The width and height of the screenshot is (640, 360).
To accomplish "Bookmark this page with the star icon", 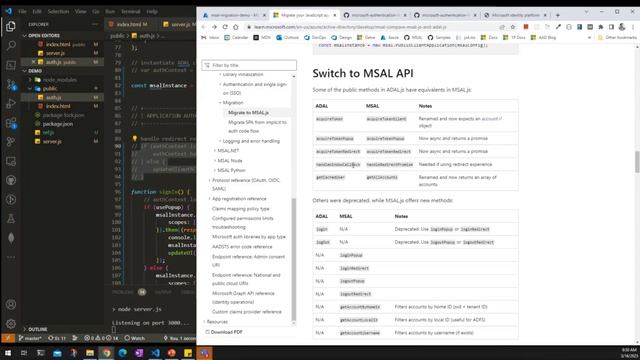I will [x=513, y=27].
